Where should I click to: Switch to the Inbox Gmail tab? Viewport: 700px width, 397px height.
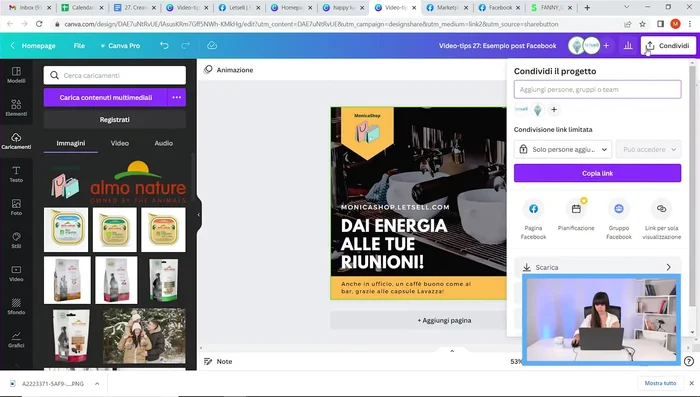click(x=29, y=8)
